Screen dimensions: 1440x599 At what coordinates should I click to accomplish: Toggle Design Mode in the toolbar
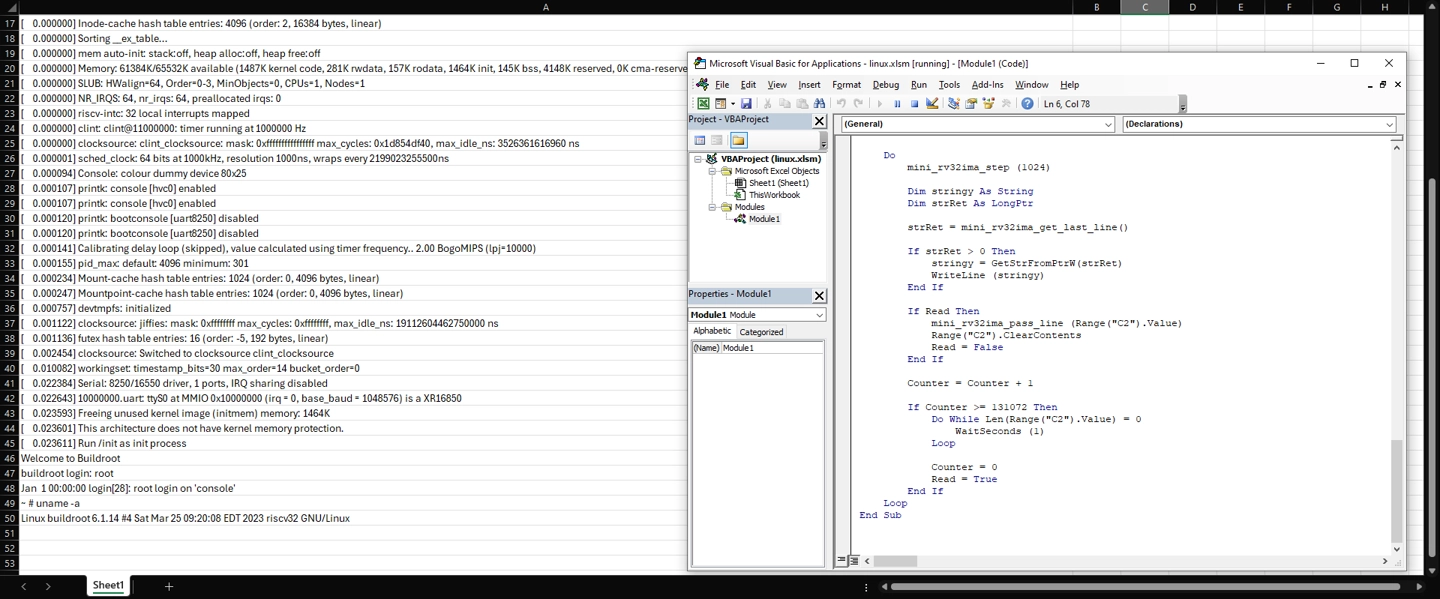(x=932, y=104)
